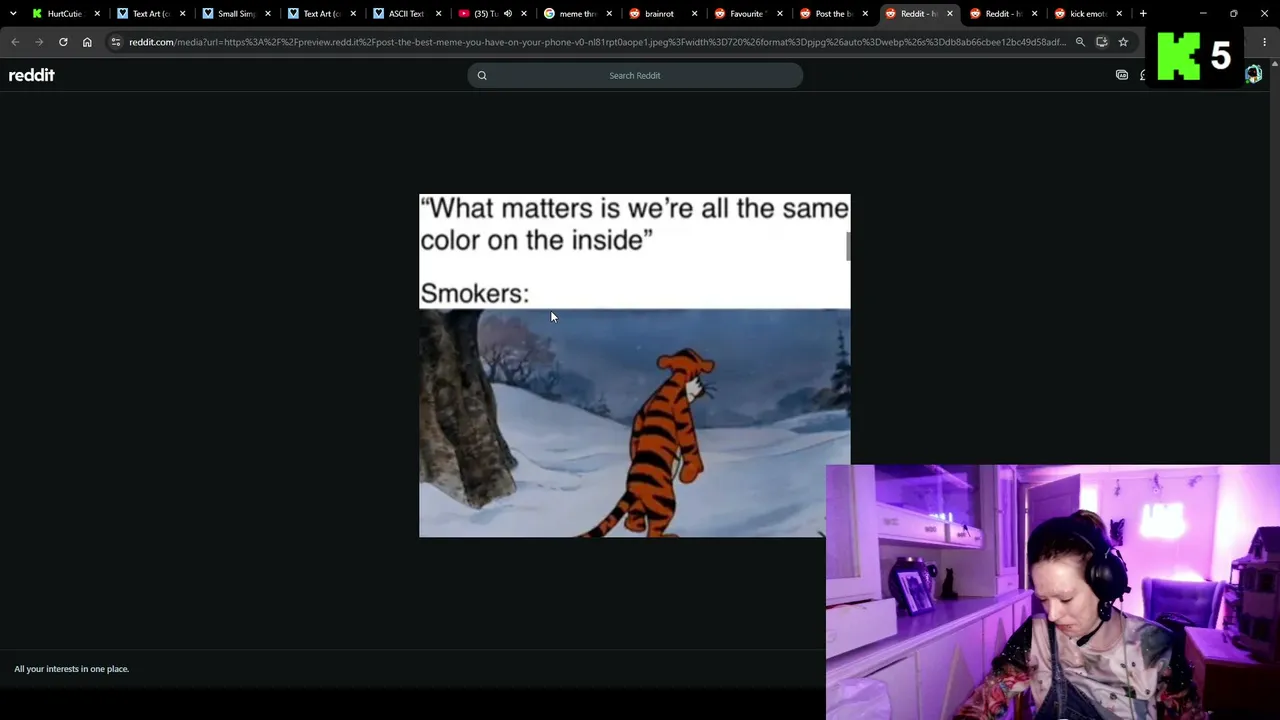Close the YouTube (35) tab
Image resolution: width=1280 pixels, height=720 pixels.
(524, 14)
